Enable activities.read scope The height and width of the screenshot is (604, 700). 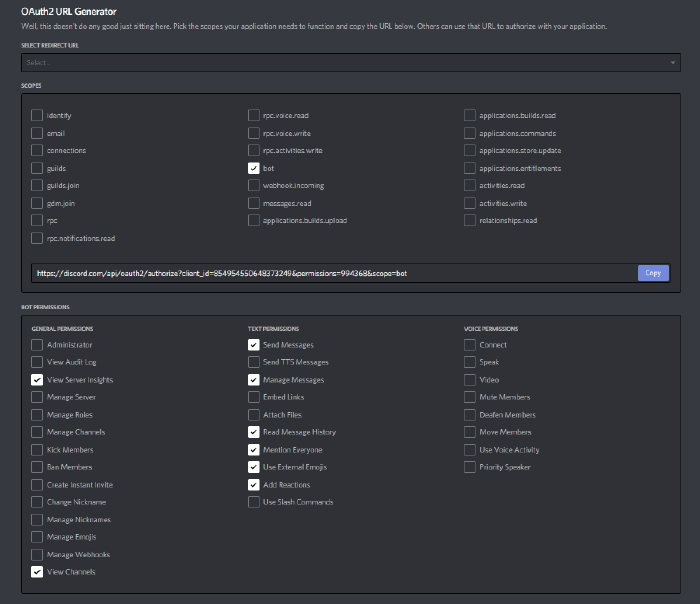coord(470,185)
